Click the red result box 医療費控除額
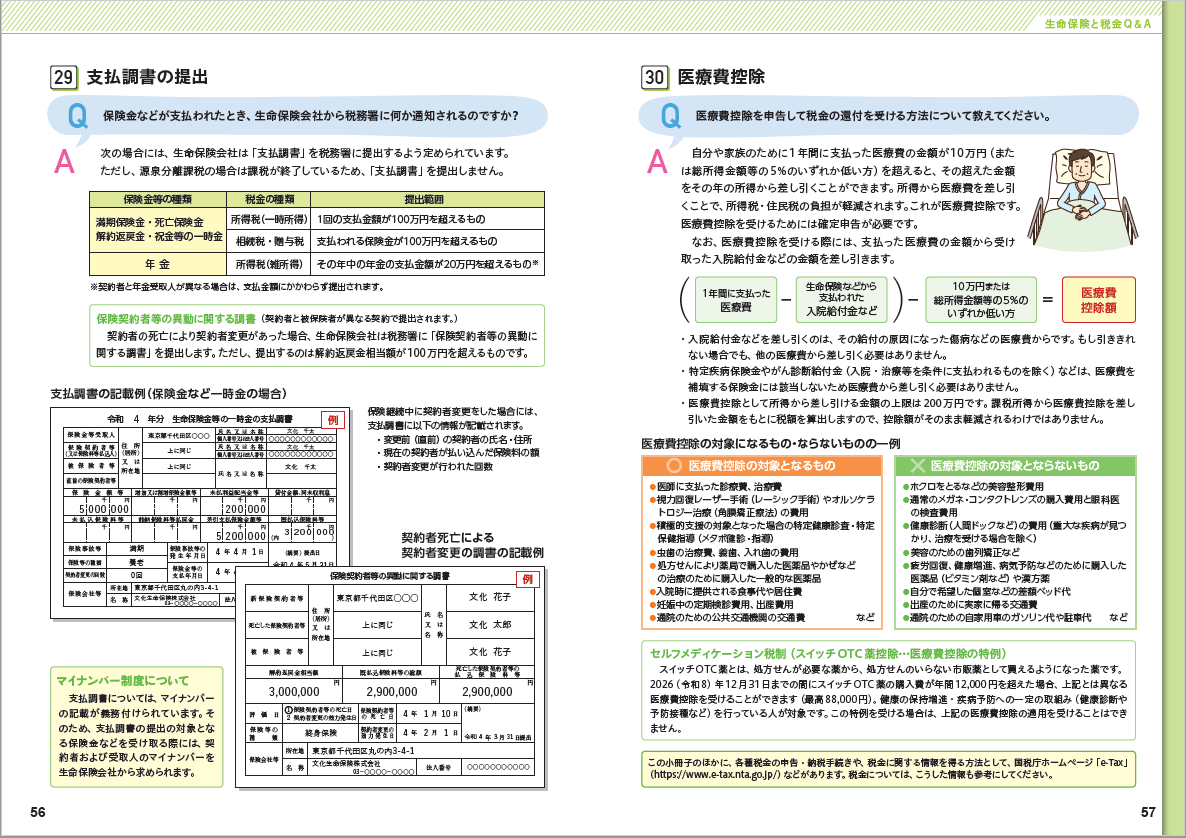Screen dimensions: 1186x838 tap(1098, 300)
